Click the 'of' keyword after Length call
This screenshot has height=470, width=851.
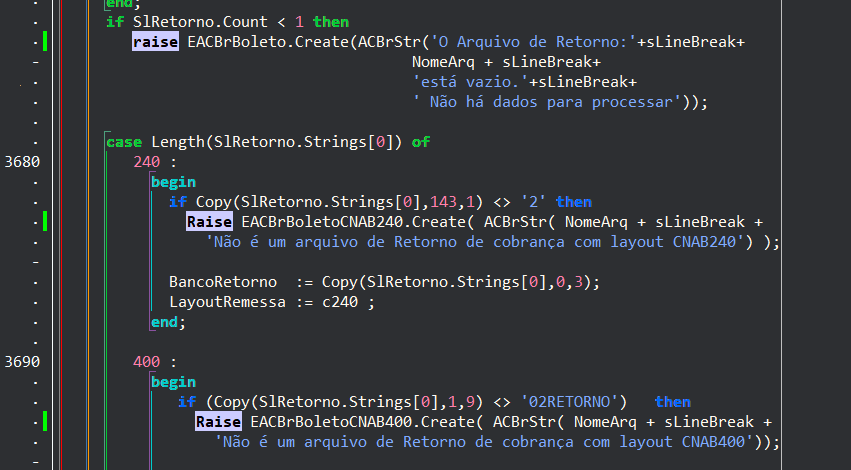[421, 142]
